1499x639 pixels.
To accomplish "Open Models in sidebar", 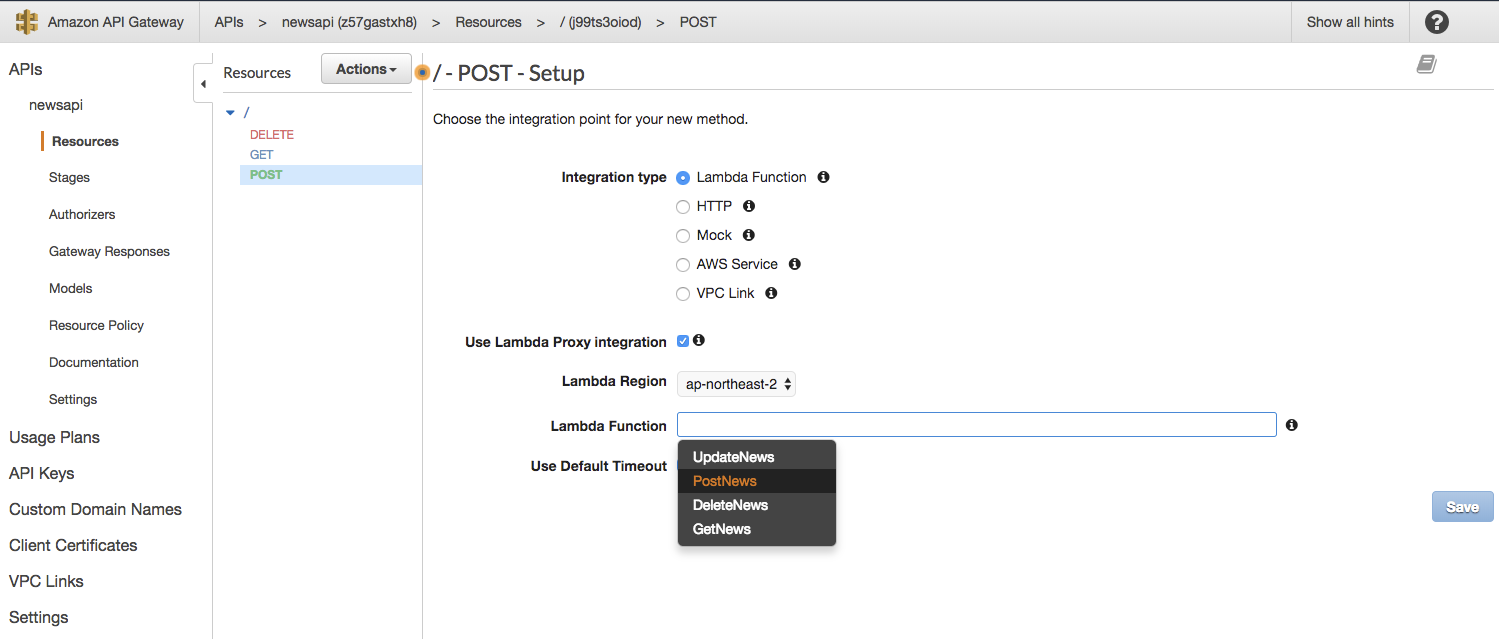I will pos(70,289).
